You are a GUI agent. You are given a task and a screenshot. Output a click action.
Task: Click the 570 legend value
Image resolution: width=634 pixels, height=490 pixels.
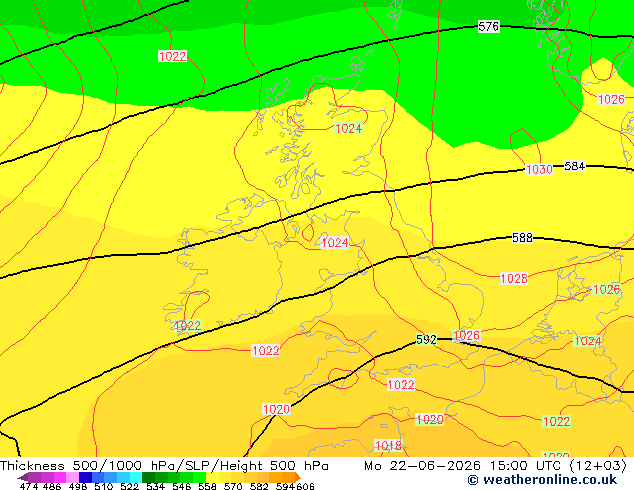(233, 486)
